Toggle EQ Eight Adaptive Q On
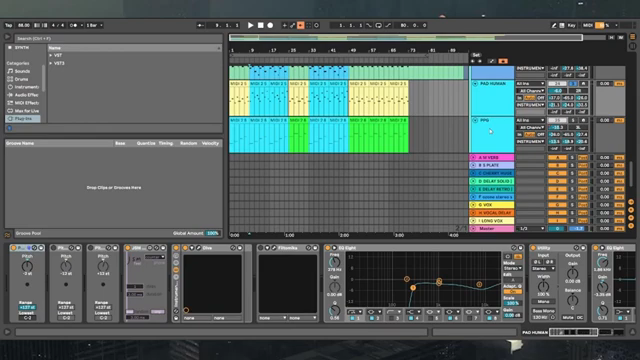This screenshot has height=360, width=640. pyautogui.click(x=513, y=292)
